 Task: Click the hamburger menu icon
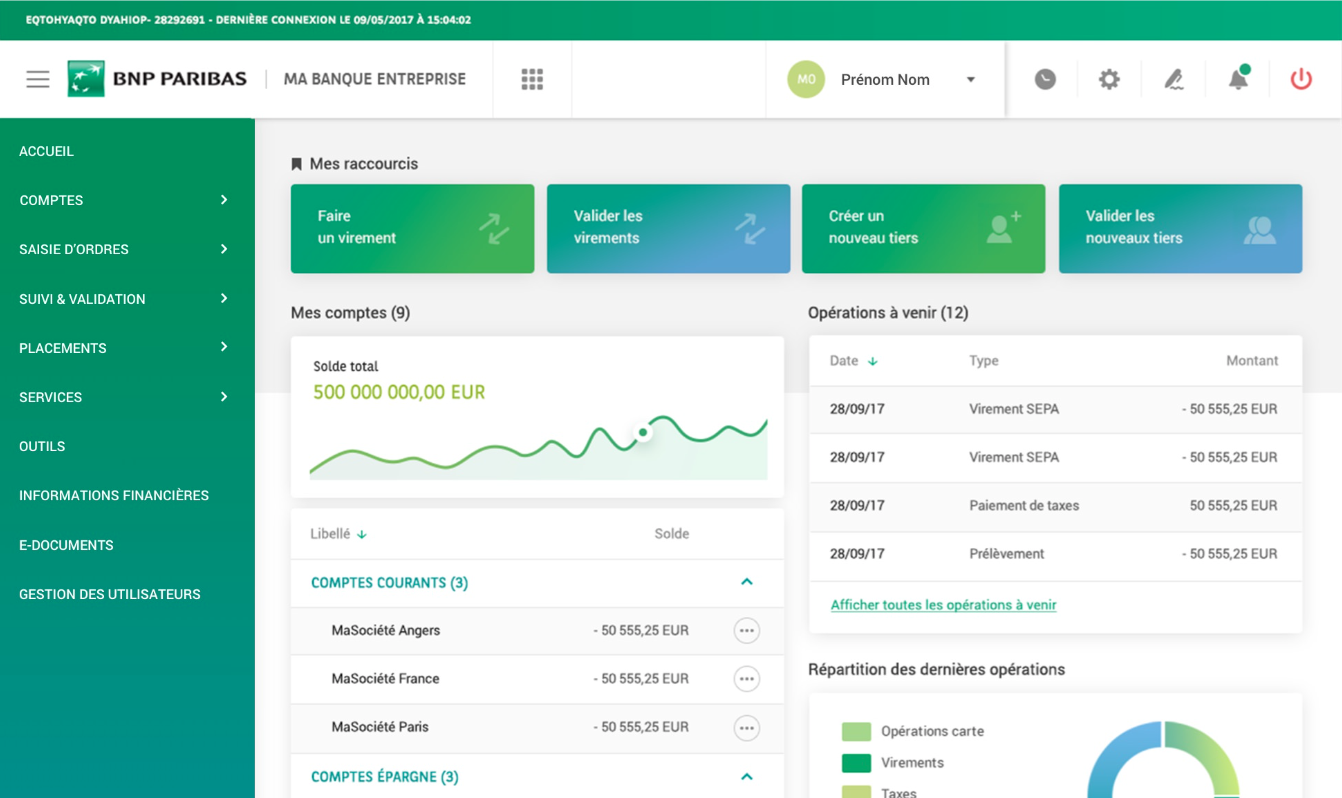[x=37, y=80]
